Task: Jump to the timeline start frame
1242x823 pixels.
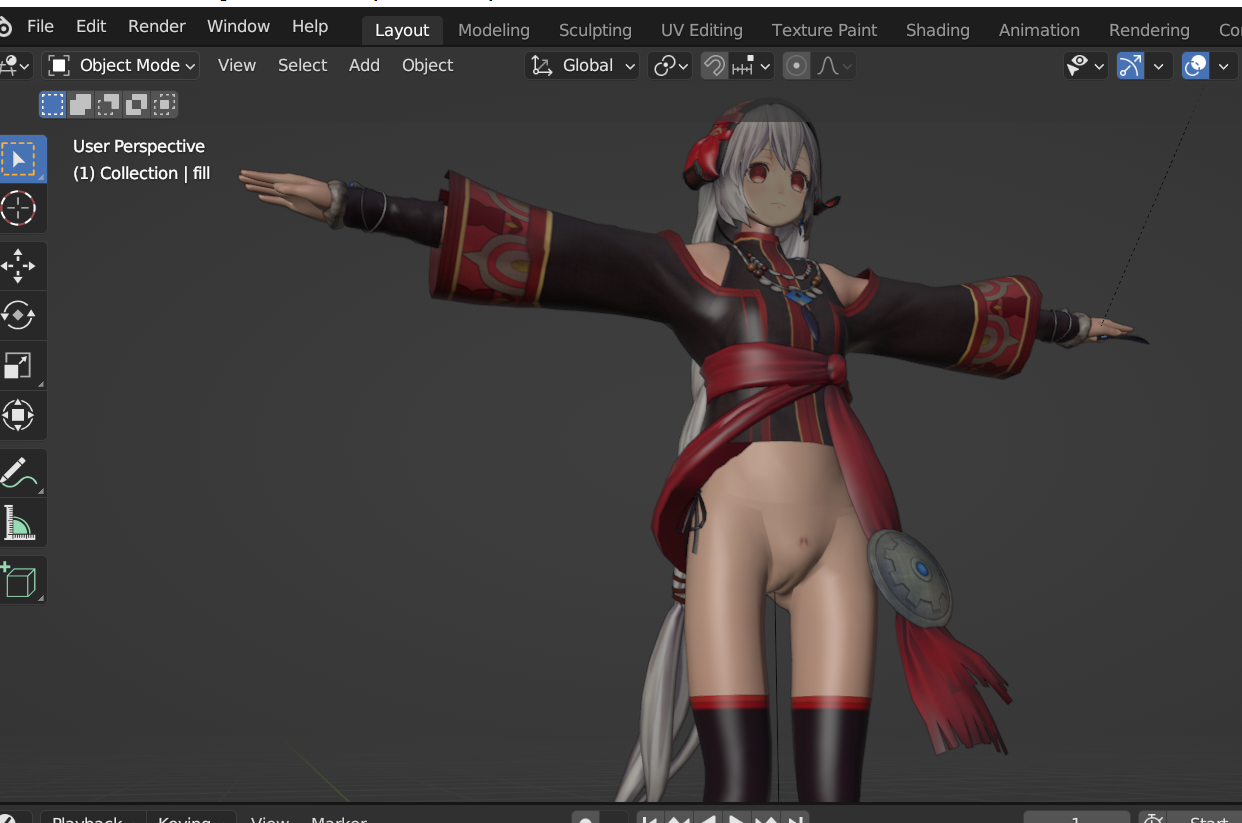Action: pos(650,819)
